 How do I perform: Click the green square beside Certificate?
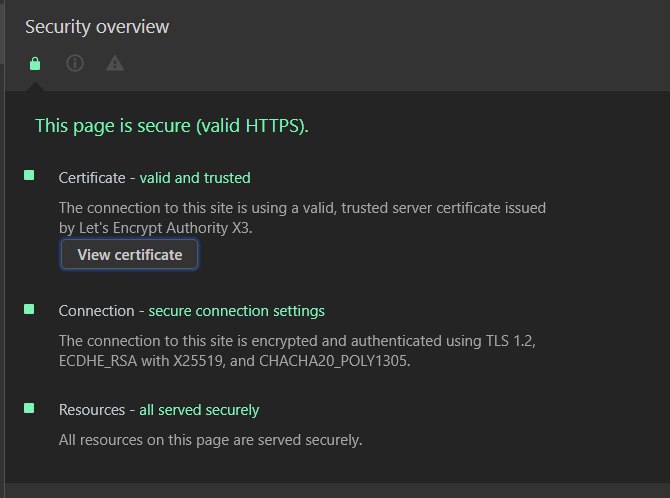click(x=29, y=175)
